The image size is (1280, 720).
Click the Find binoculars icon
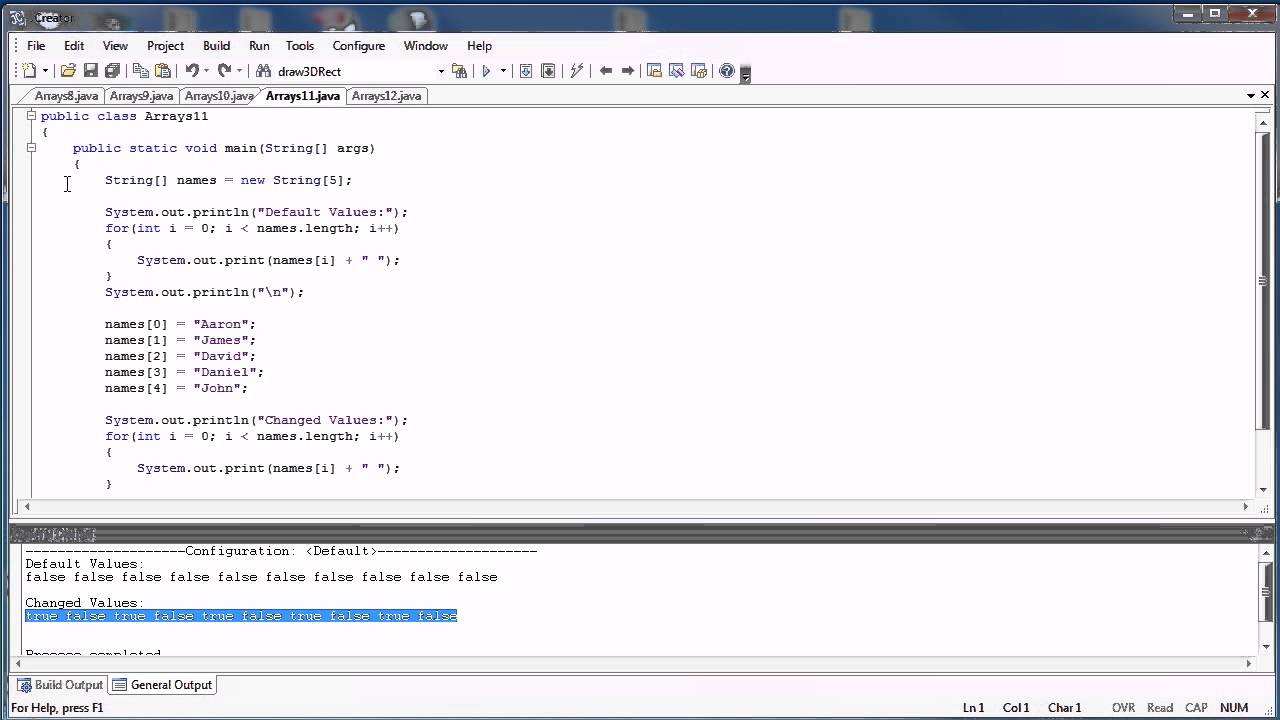pos(263,71)
